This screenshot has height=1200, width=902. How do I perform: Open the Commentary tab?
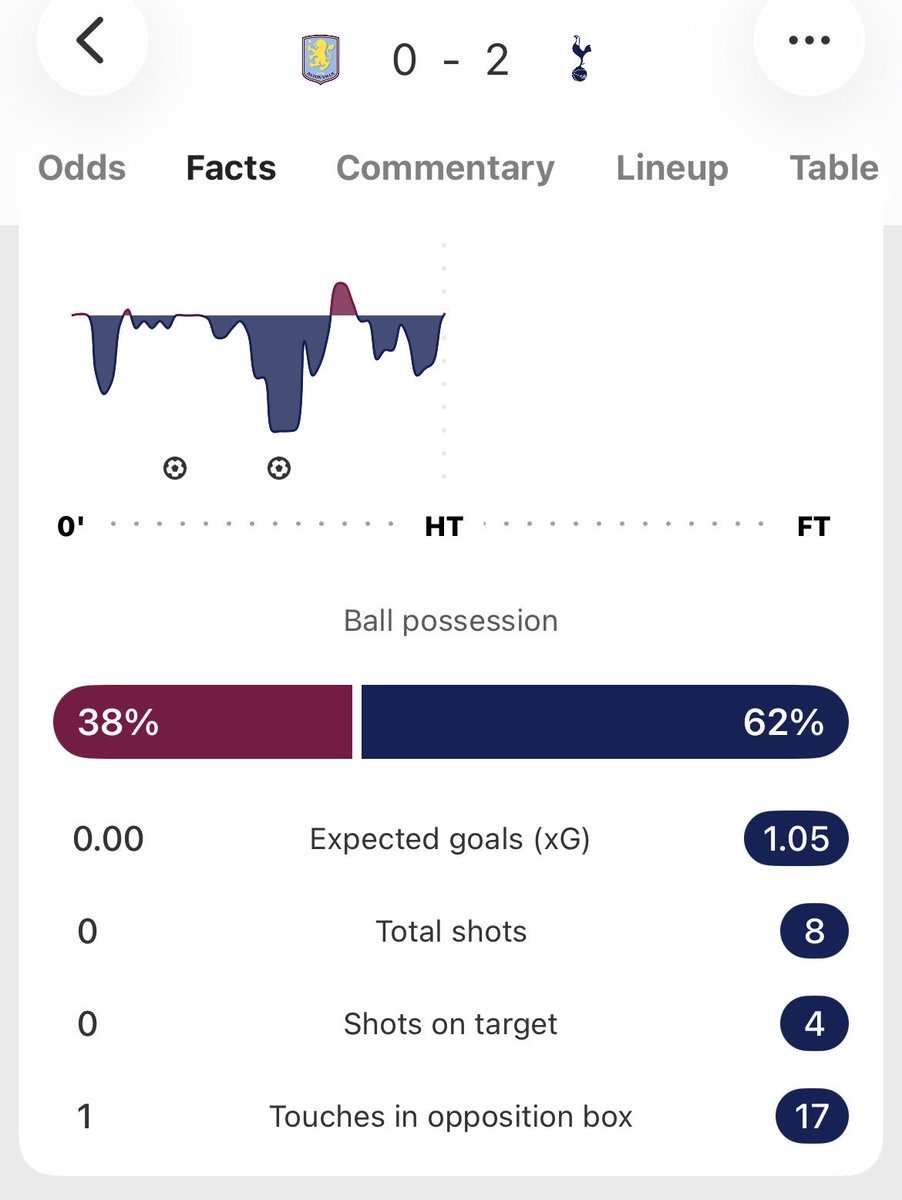[x=445, y=168]
